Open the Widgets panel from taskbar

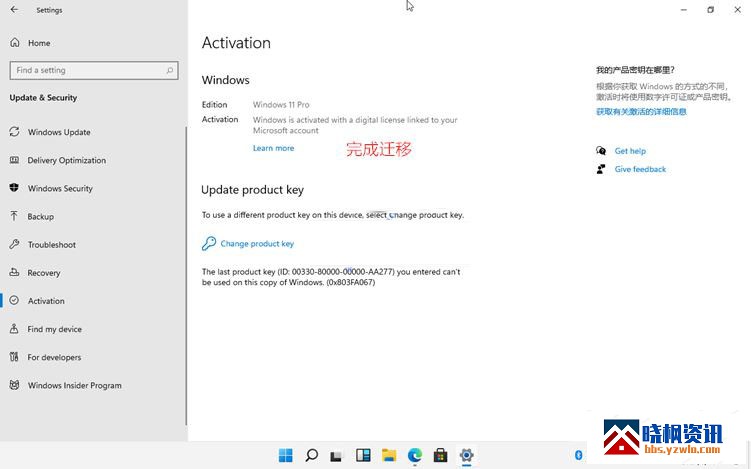pos(363,455)
